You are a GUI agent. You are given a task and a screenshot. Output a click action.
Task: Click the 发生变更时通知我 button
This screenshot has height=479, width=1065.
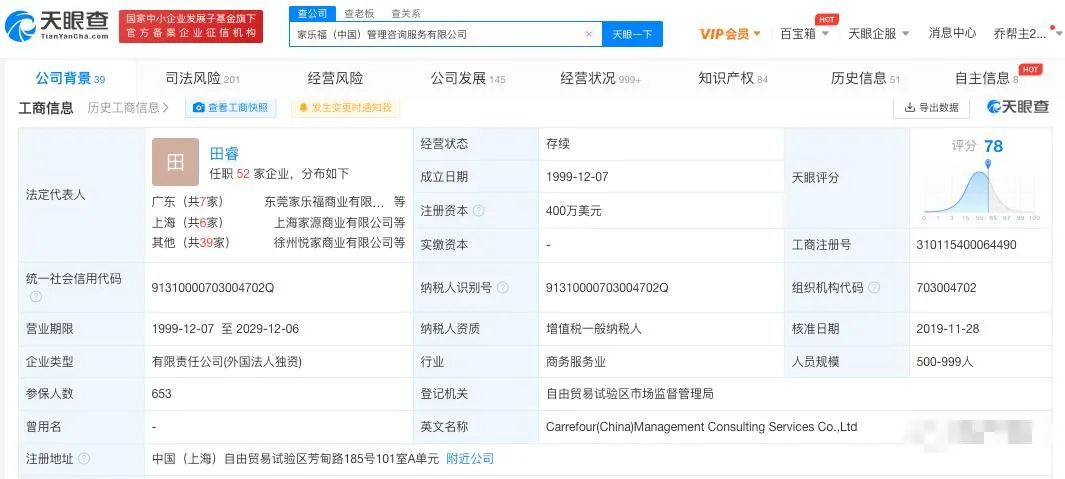tap(346, 107)
